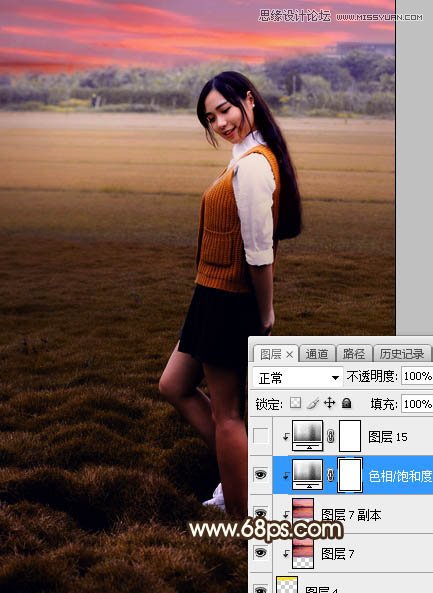Toggle lock position move icon
This screenshot has height=593, width=433.
click(329, 403)
